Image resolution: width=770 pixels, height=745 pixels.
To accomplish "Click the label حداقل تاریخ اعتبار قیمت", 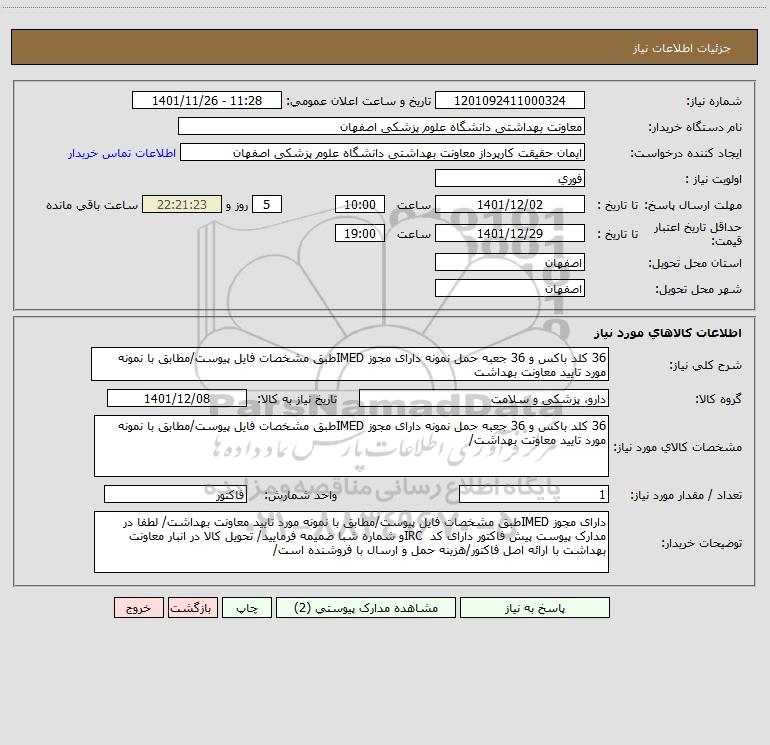I will [698, 234].
